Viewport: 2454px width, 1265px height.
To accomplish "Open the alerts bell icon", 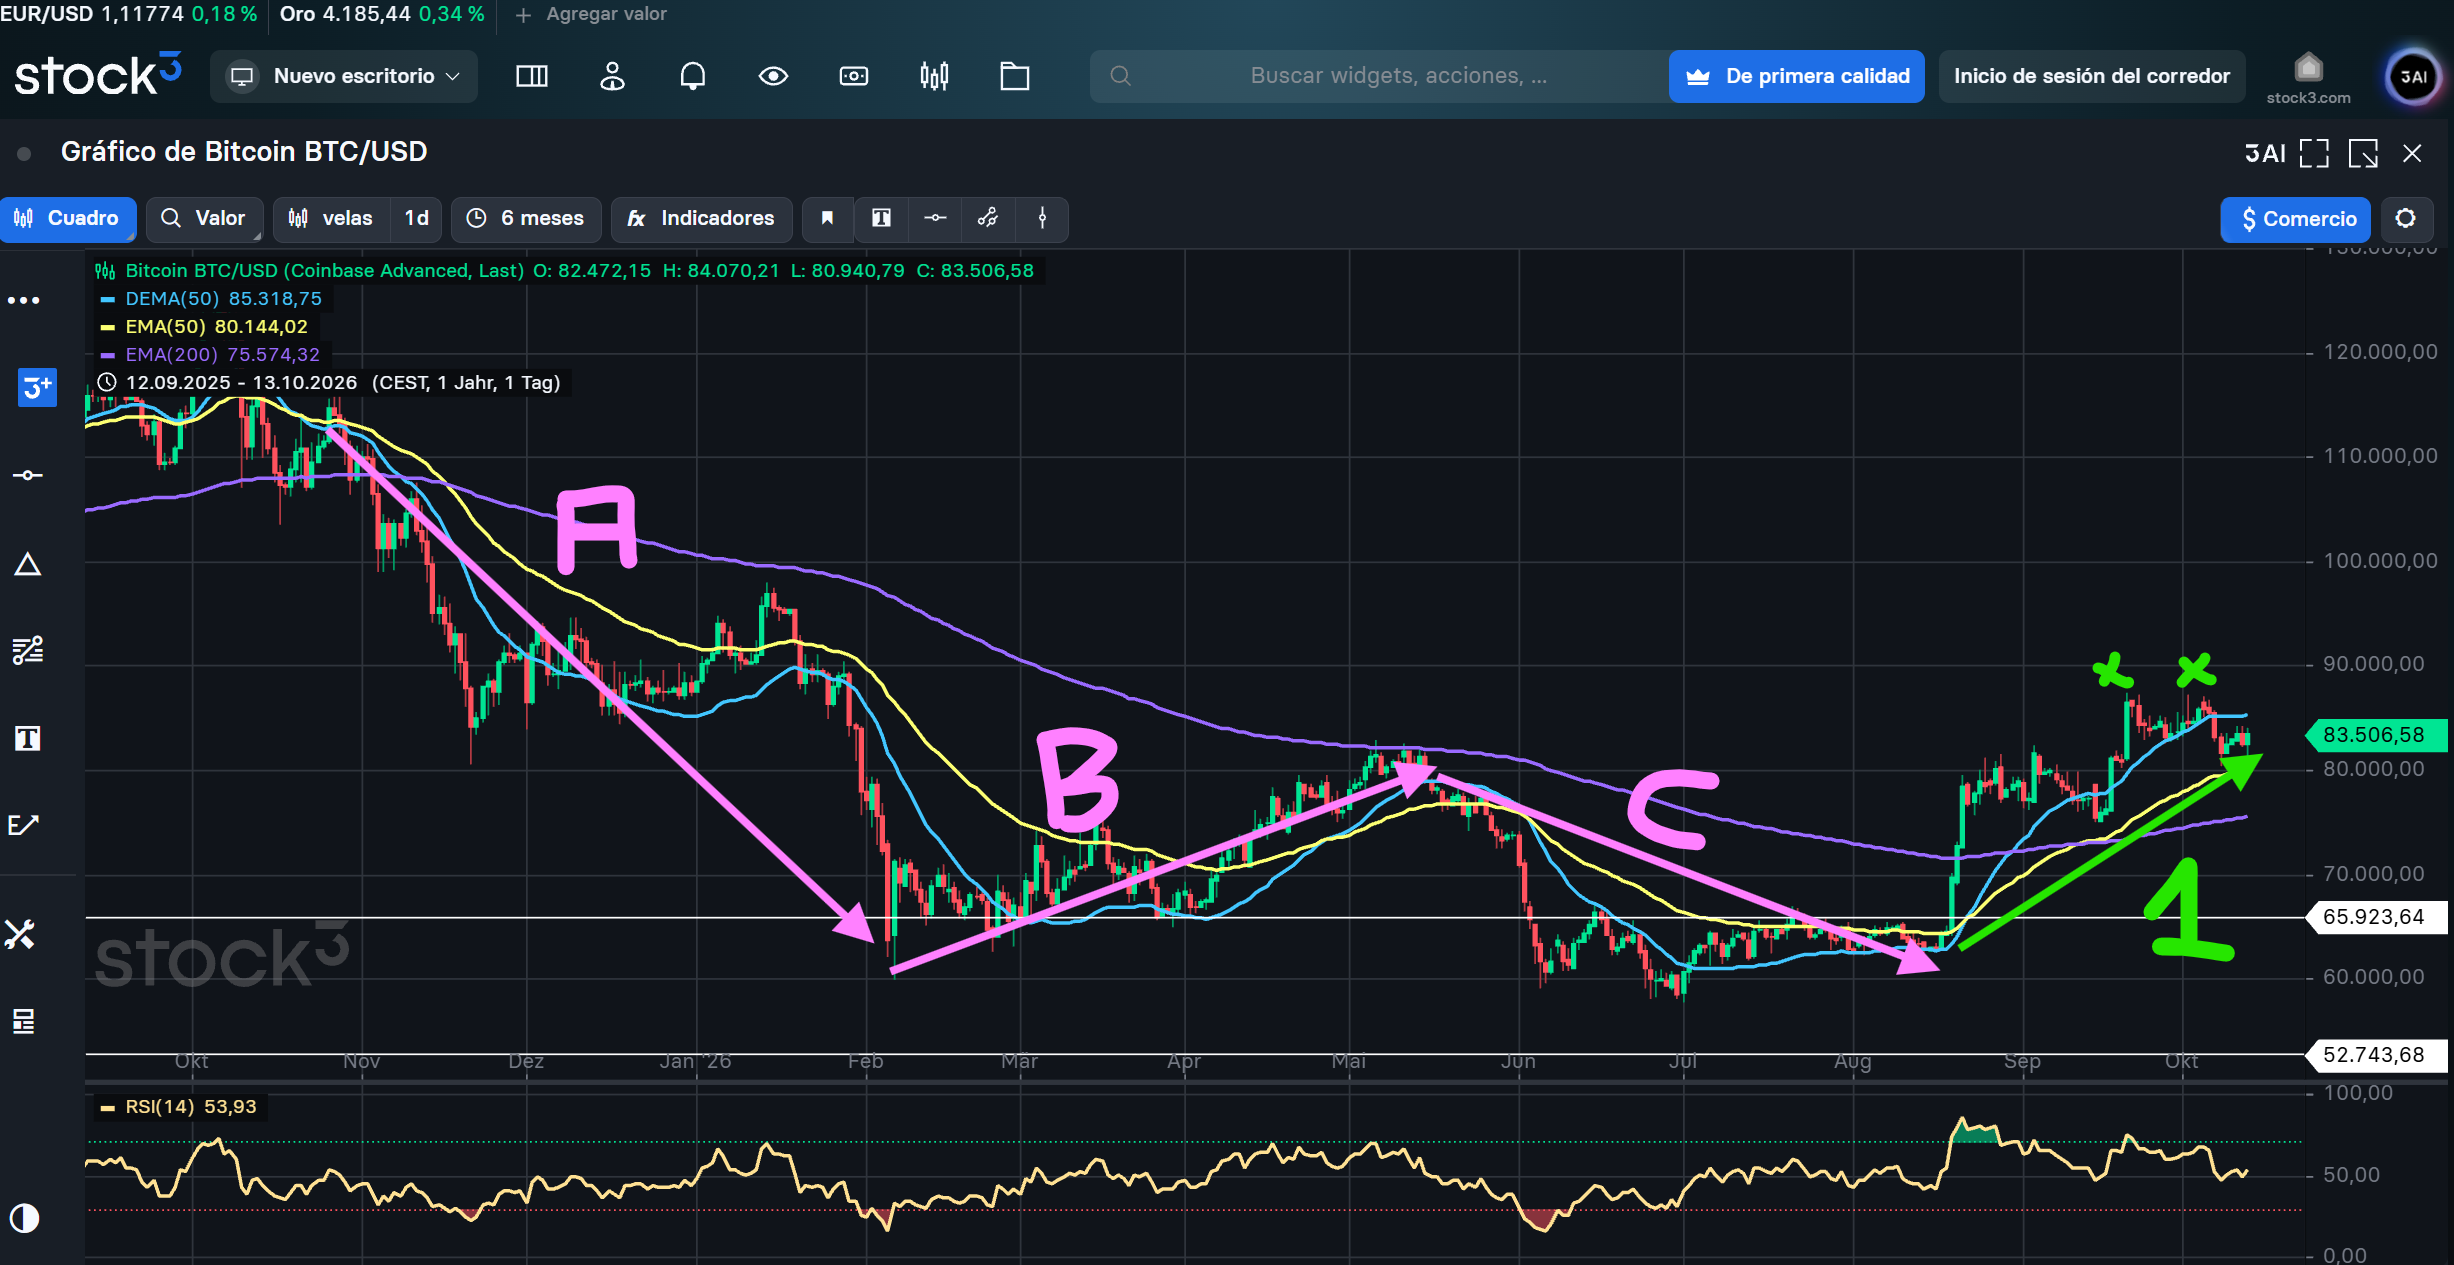I will 692,76.
